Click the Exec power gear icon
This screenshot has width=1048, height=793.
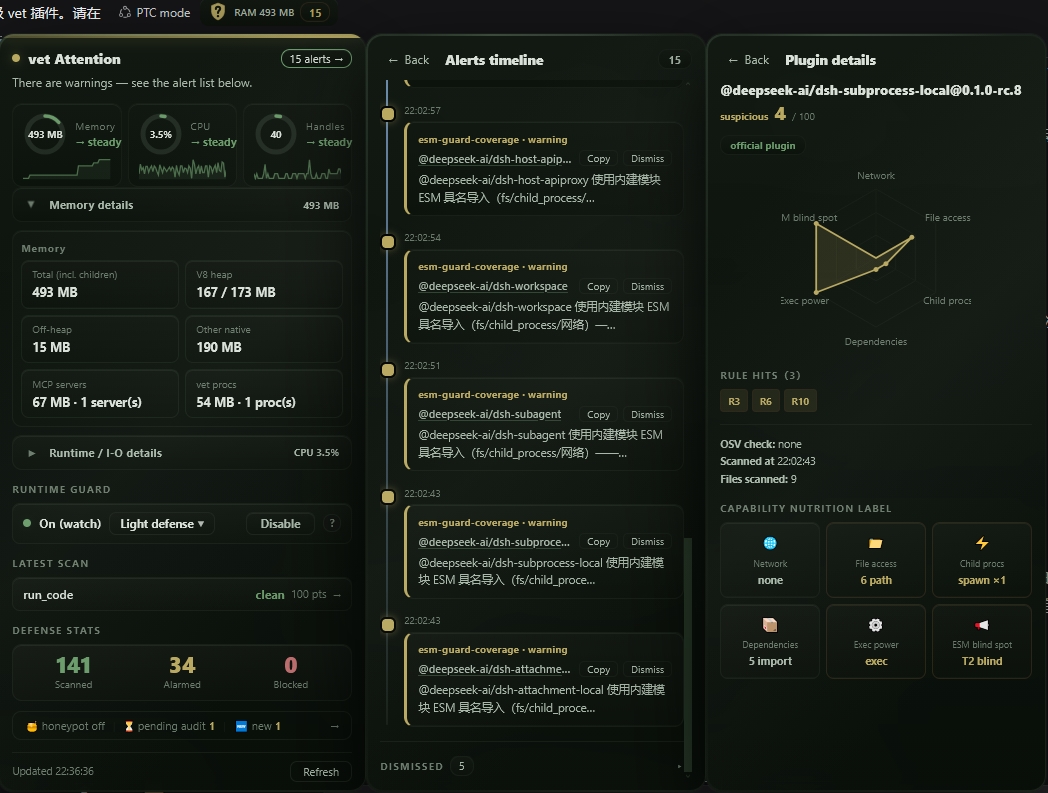(876, 625)
